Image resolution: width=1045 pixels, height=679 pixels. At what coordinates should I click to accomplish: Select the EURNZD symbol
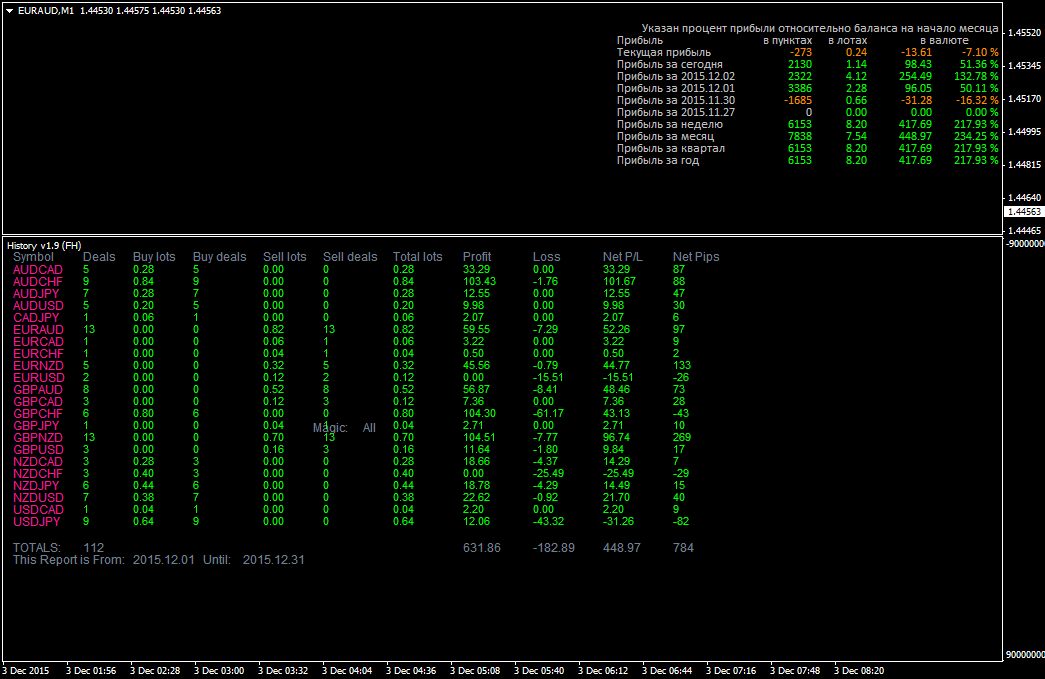(39, 366)
